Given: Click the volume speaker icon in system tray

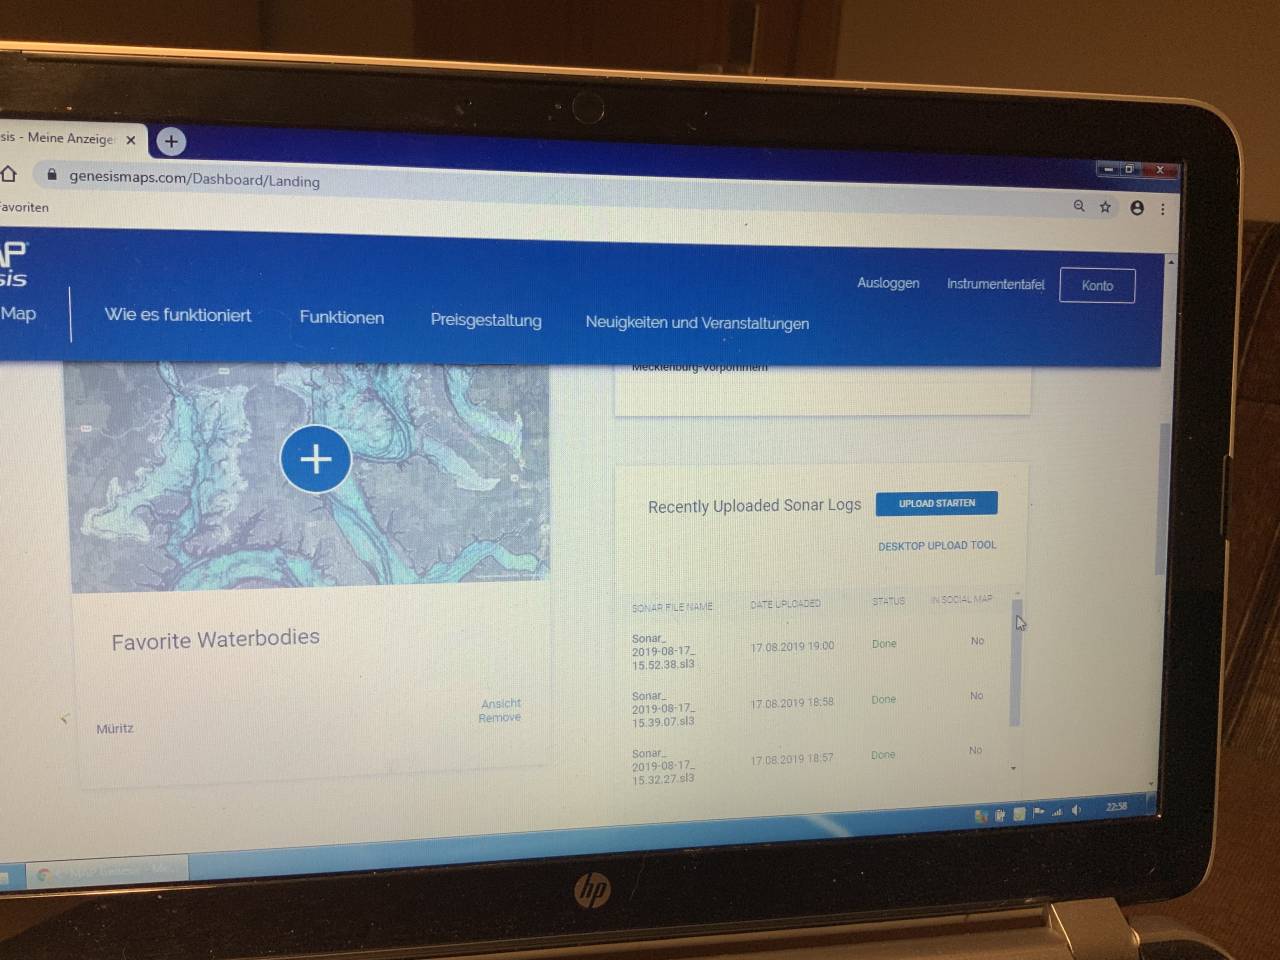Looking at the screenshot, I should (x=1076, y=811).
